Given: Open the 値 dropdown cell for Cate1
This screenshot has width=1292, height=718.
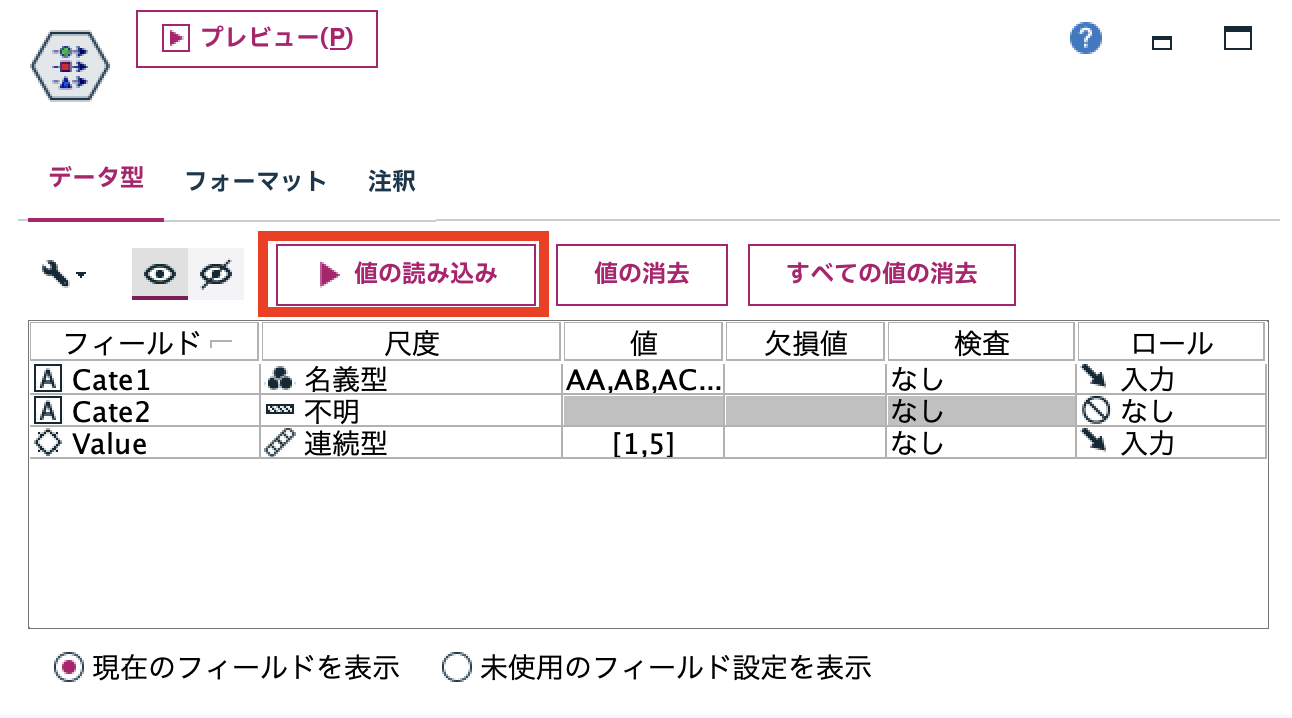Looking at the screenshot, I should coord(643,378).
